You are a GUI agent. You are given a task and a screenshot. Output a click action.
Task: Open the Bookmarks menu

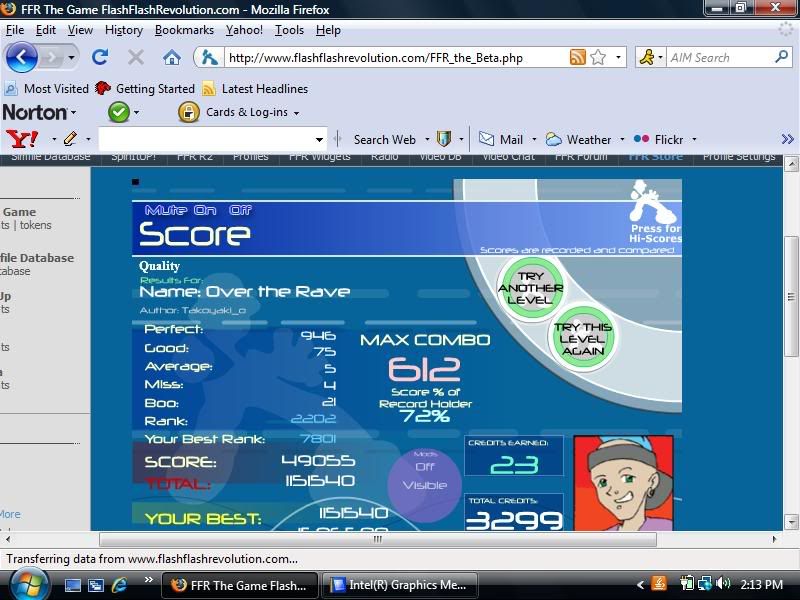[x=184, y=30]
